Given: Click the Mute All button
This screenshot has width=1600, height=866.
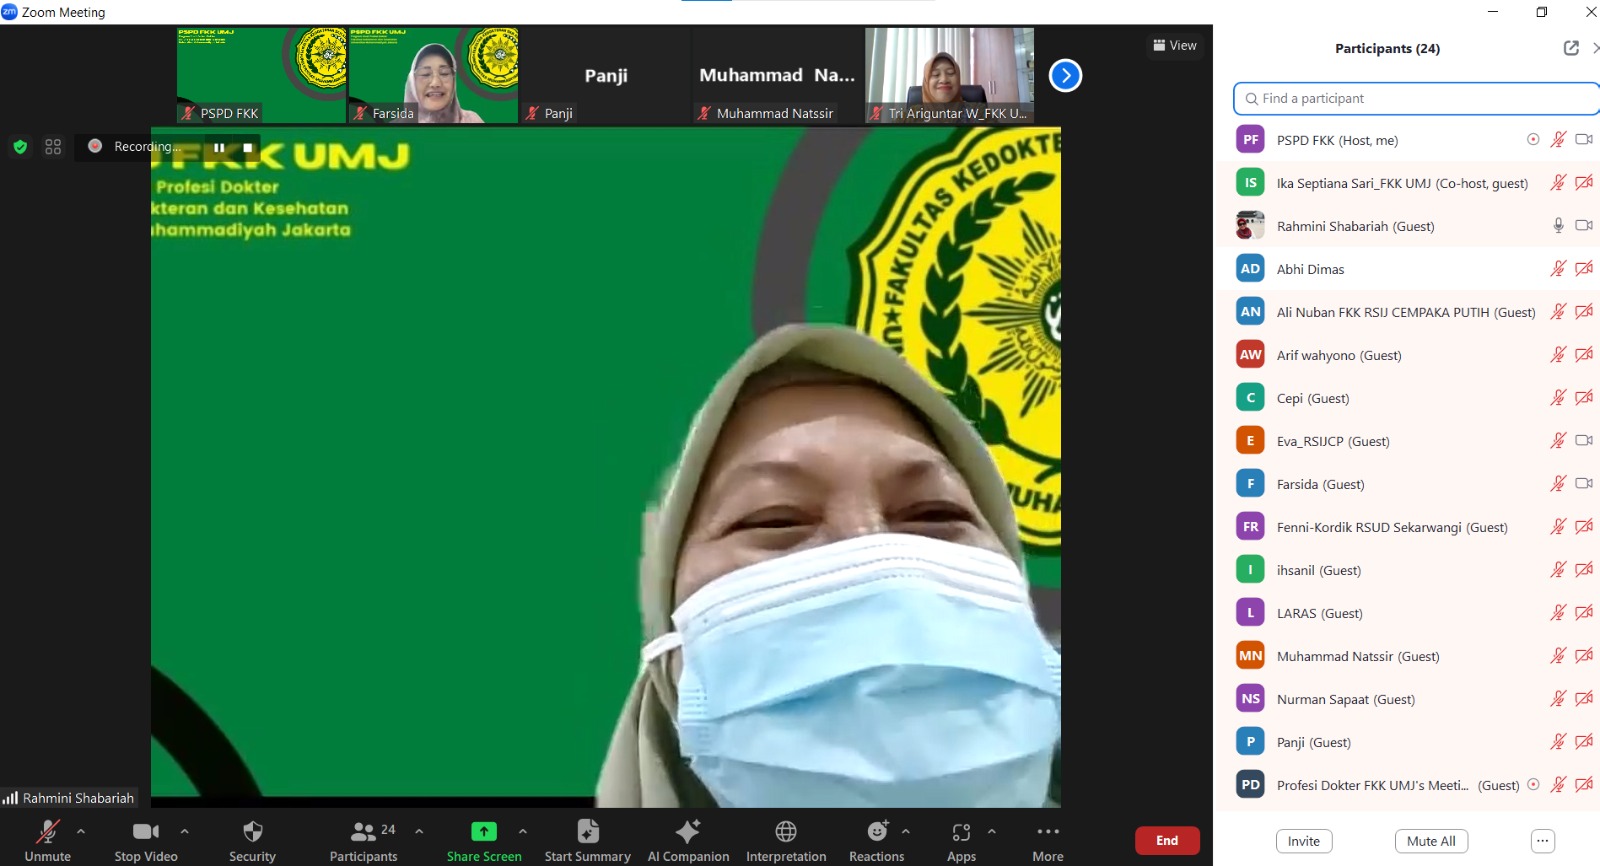Looking at the screenshot, I should point(1431,841).
